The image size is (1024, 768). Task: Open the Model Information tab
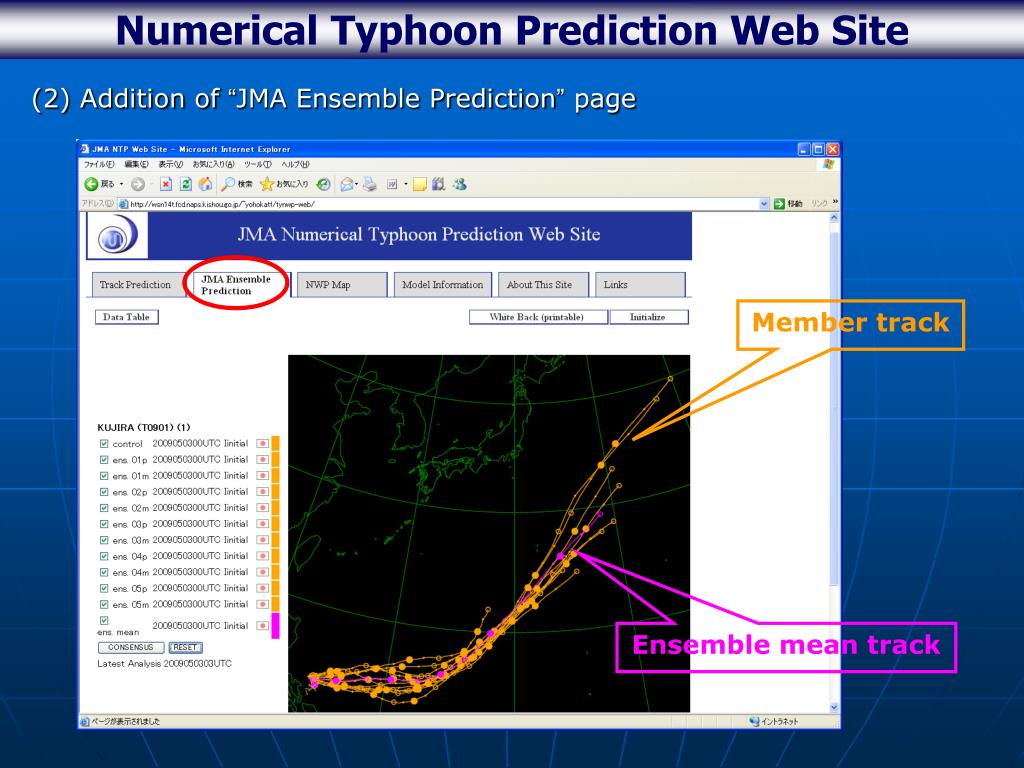pos(443,285)
